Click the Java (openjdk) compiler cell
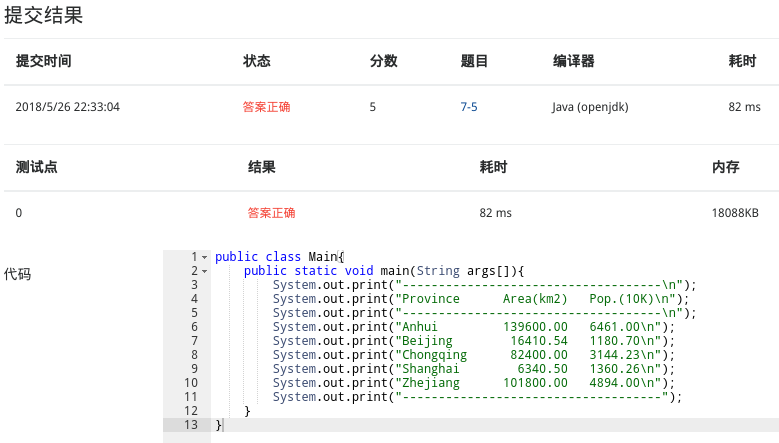The height and width of the screenshot is (443, 779). [590, 107]
